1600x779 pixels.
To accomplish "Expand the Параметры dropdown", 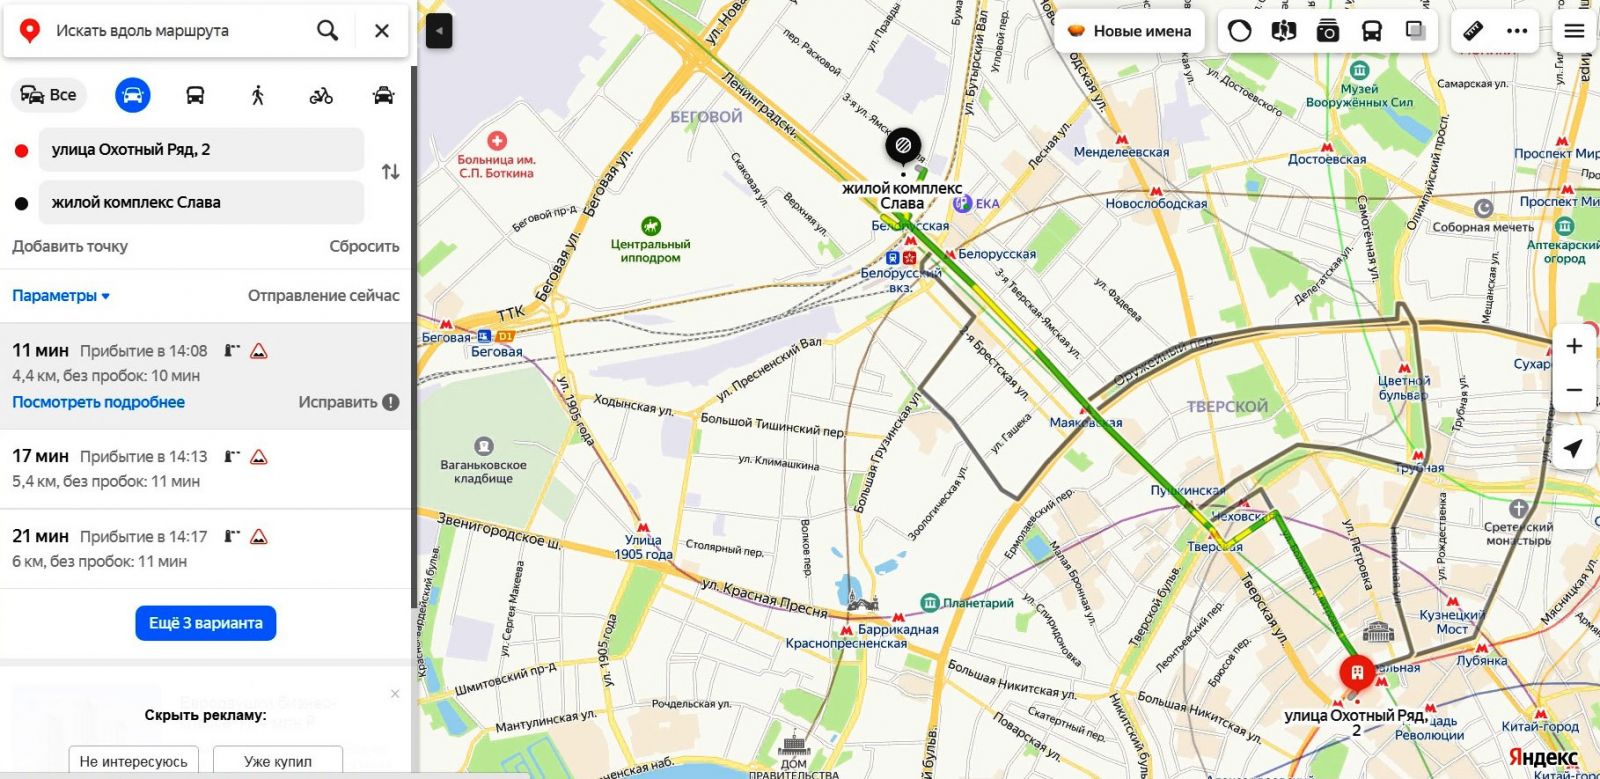I will [x=60, y=295].
